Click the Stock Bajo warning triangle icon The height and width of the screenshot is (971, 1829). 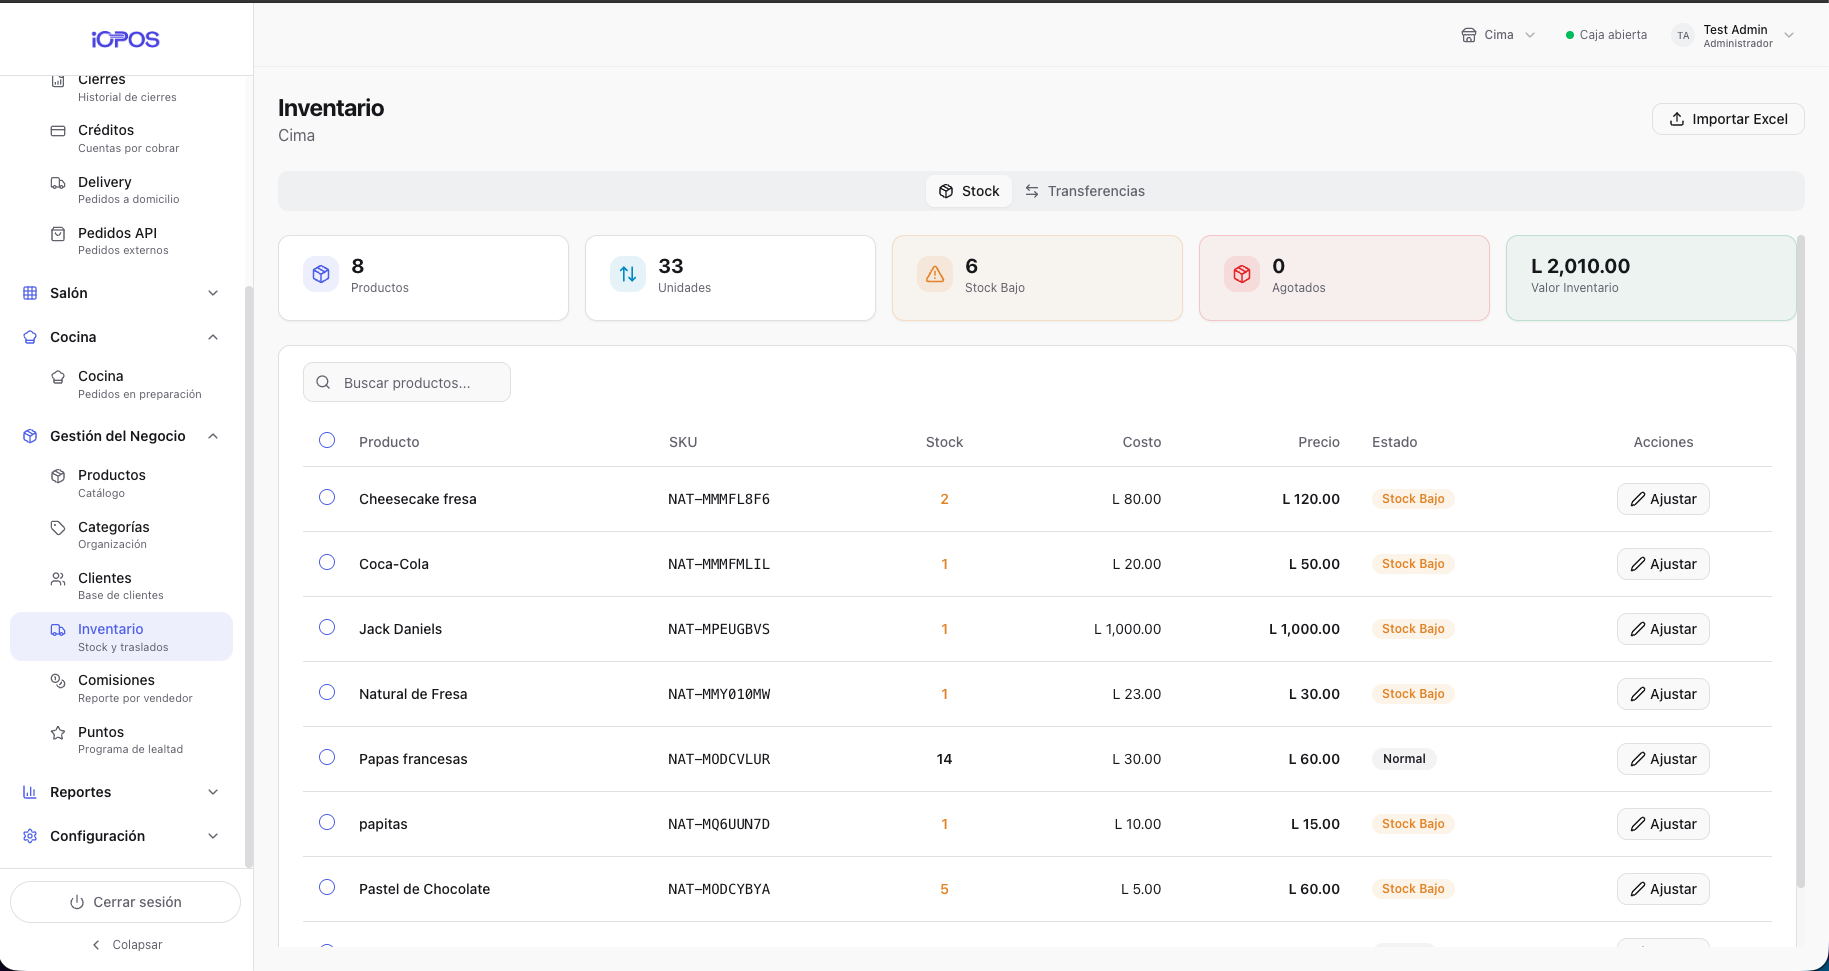[935, 274]
